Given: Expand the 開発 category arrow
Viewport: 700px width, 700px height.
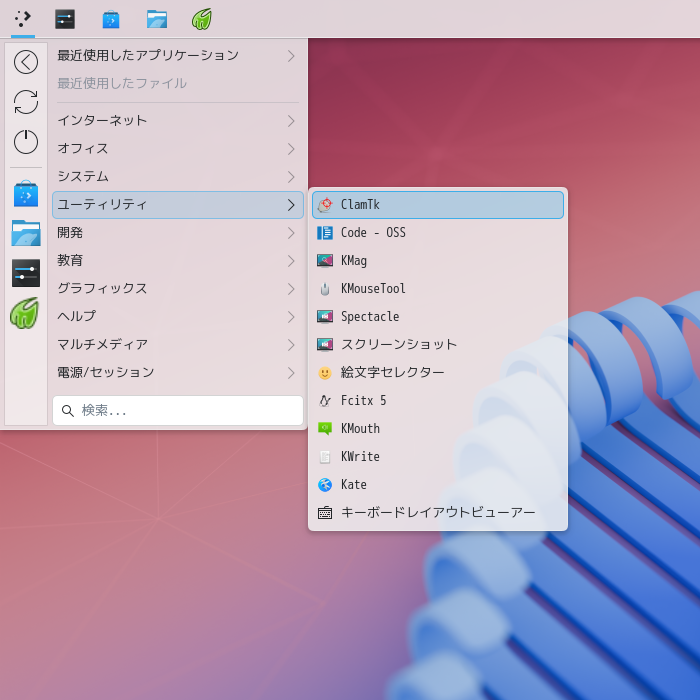Looking at the screenshot, I should pos(291,233).
